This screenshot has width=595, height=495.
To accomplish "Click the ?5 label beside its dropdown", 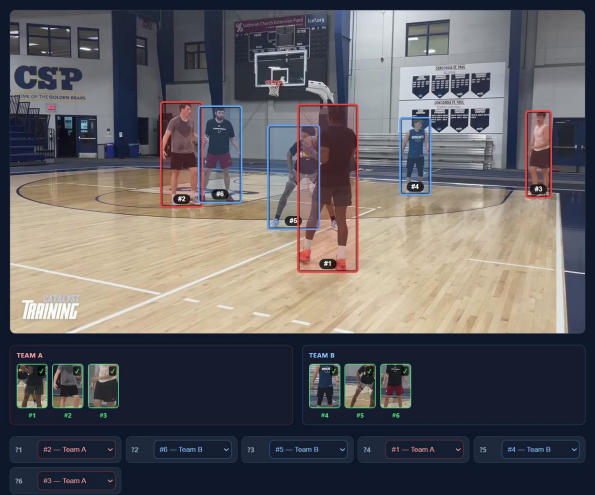I will pos(483,450).
